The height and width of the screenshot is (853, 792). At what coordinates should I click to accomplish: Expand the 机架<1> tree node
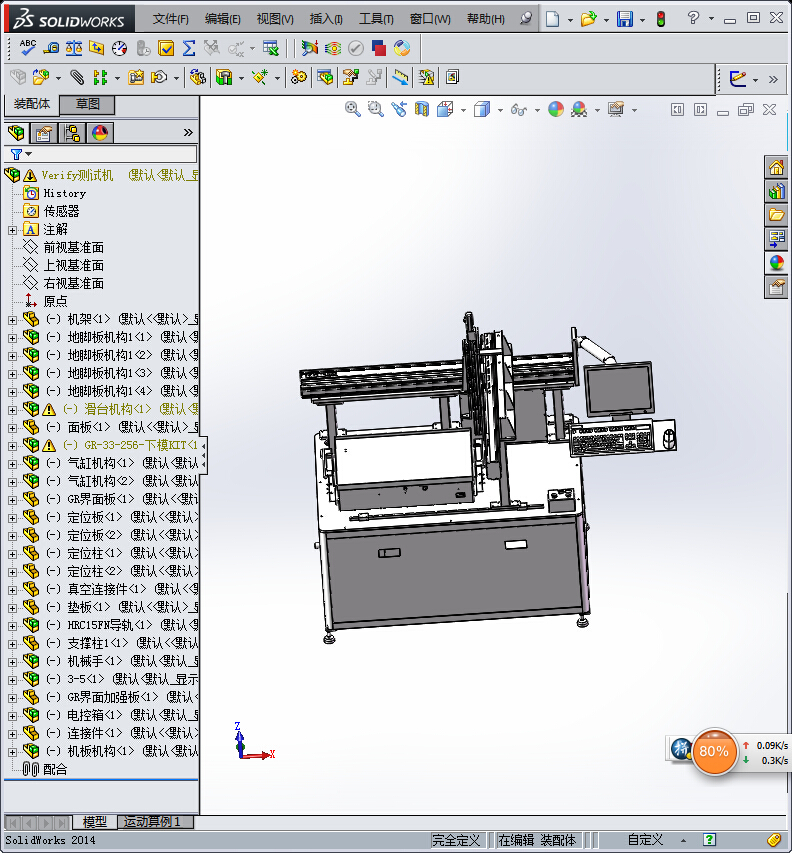pos(12,320)
